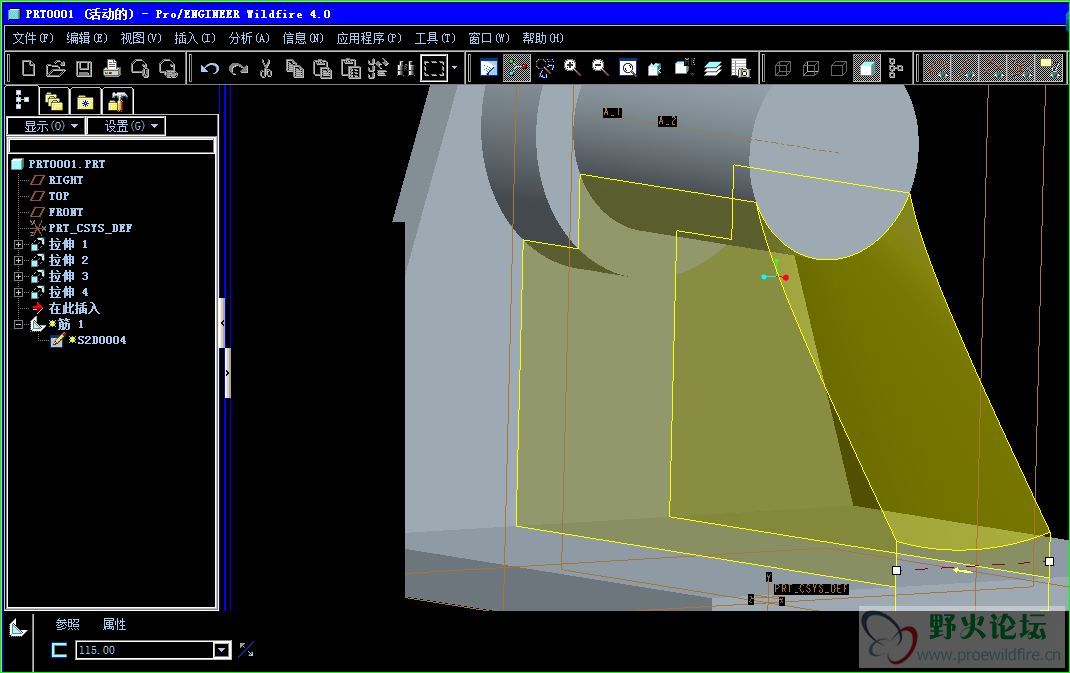This screenshot has width=1070, height=673.
Task: Toggle datum planes display
Action: pos(938,68)
